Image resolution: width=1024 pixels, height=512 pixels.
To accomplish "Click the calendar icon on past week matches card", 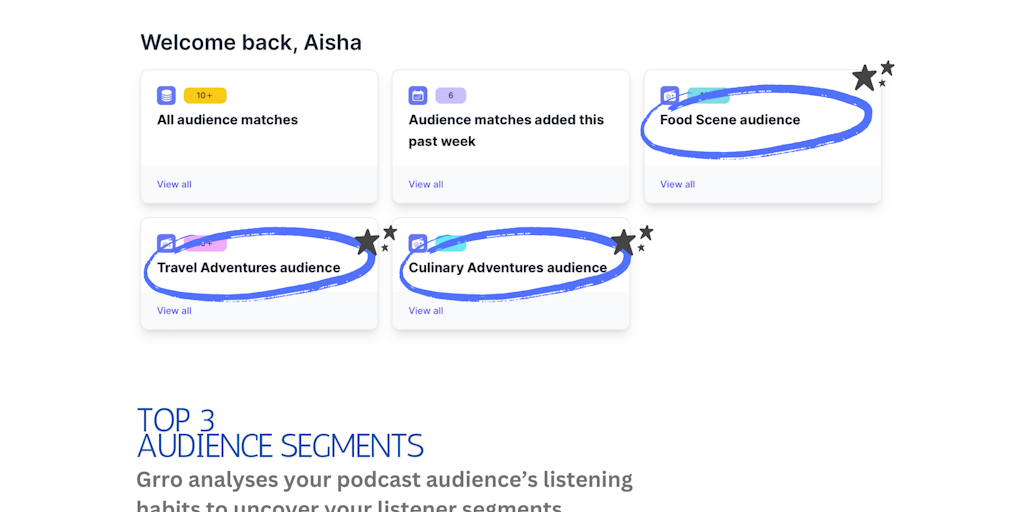I will [418, 95].
